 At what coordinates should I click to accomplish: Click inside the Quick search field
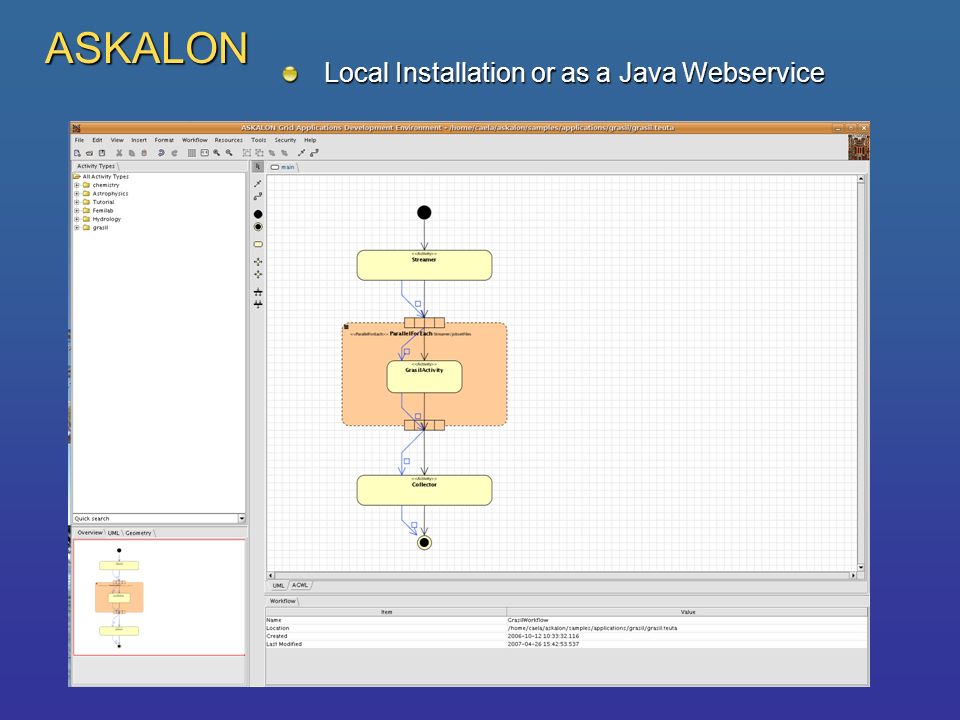click(x=156, y=519)
